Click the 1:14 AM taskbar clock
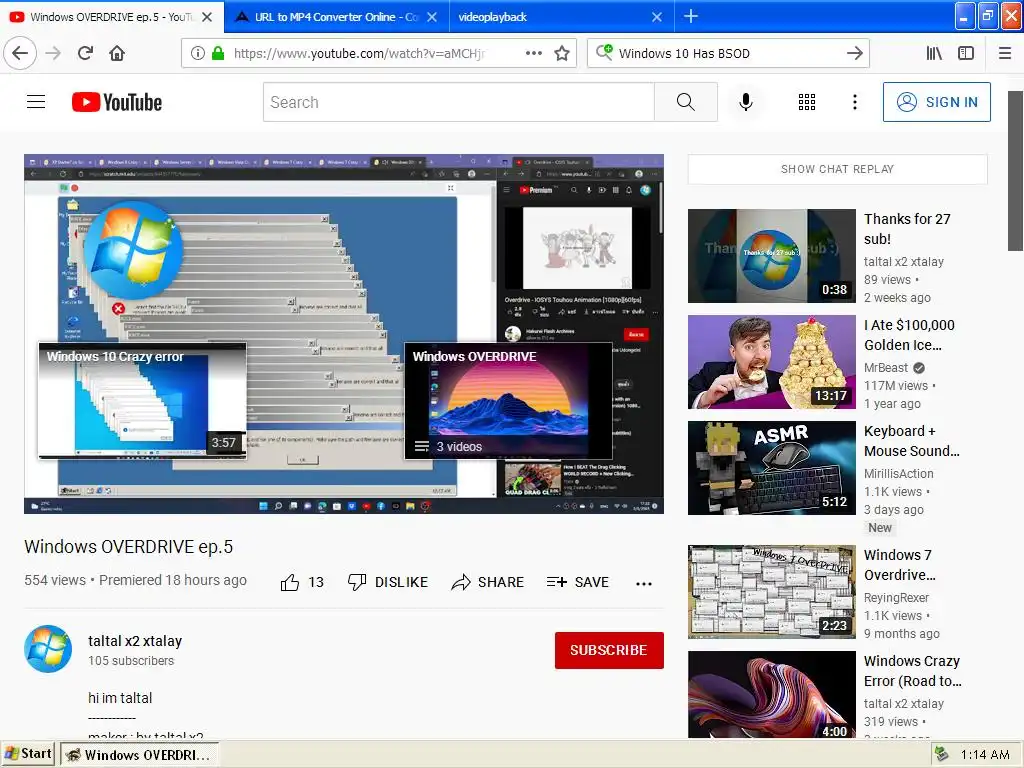 [x=985, y=755]
